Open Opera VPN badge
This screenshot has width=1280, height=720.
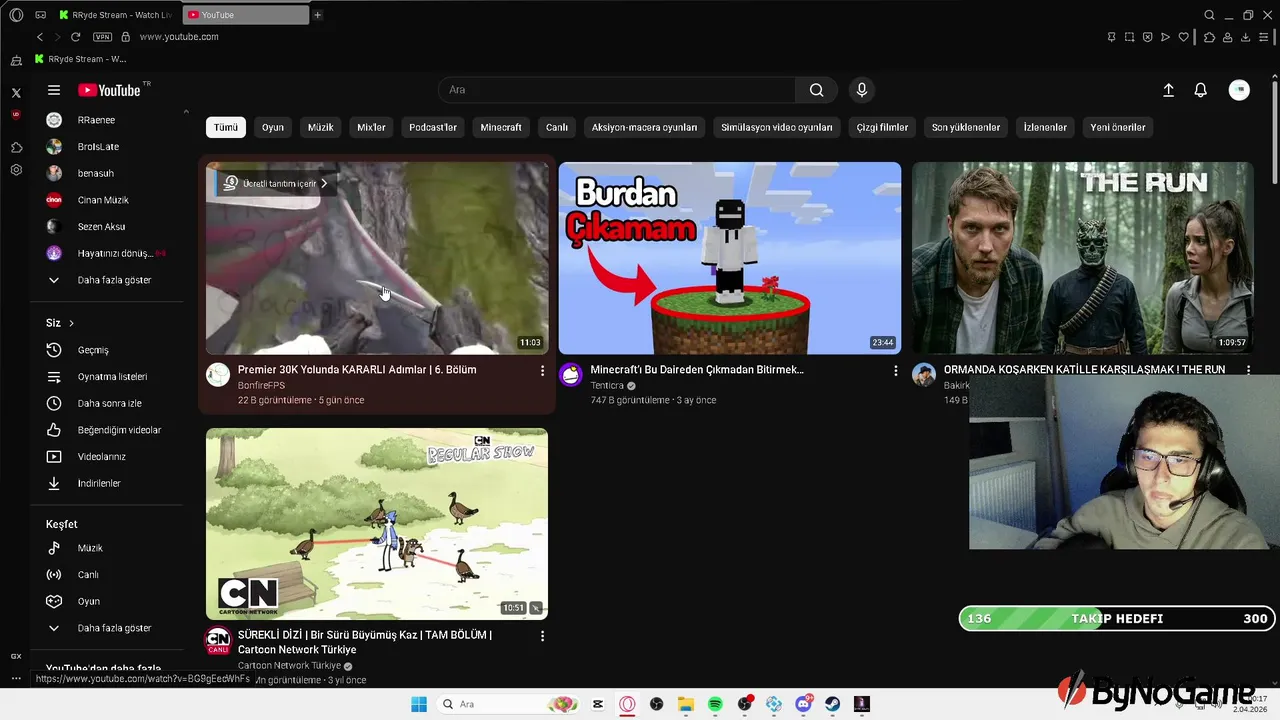pos(102,37)
